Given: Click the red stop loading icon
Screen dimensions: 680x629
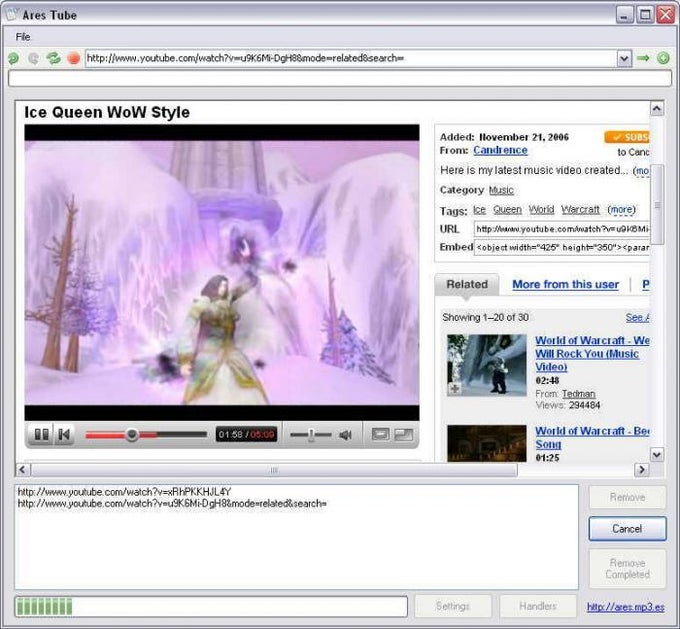Looking at the screenshot, I should (74, 58).
